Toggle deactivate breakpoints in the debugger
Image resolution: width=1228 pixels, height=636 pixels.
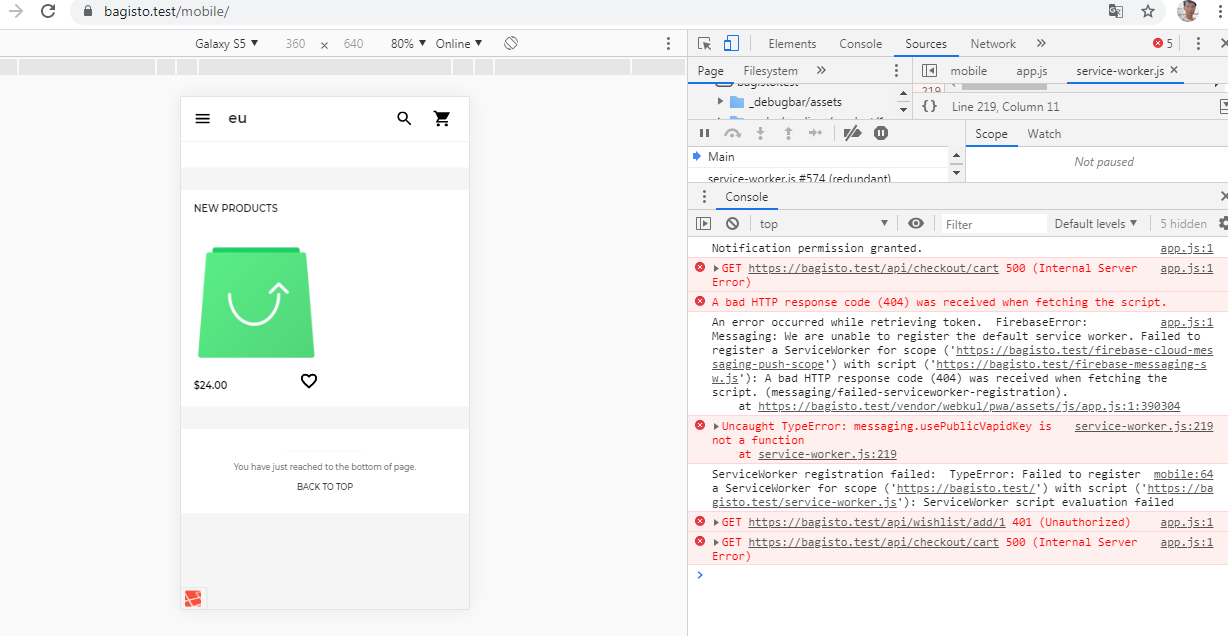click(x=852, y=133)
